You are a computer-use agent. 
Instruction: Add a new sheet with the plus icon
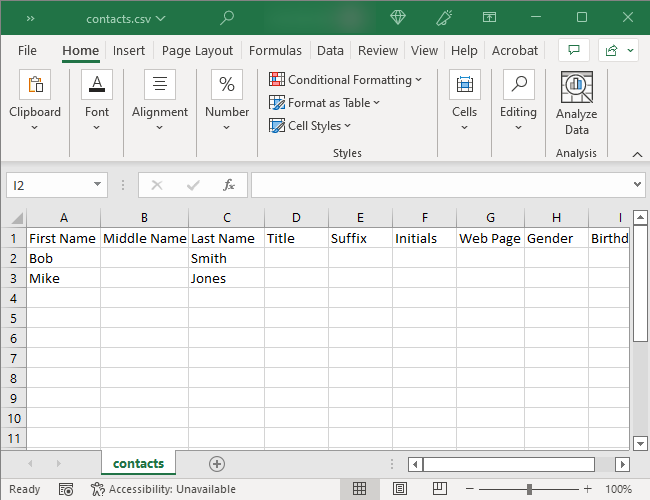pyautogui.click(x=217, y=464)
